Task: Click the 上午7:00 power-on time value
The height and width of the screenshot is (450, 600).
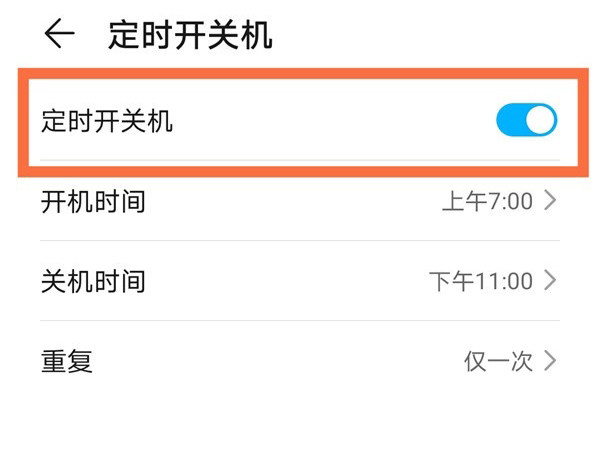Action: point(487,202)
